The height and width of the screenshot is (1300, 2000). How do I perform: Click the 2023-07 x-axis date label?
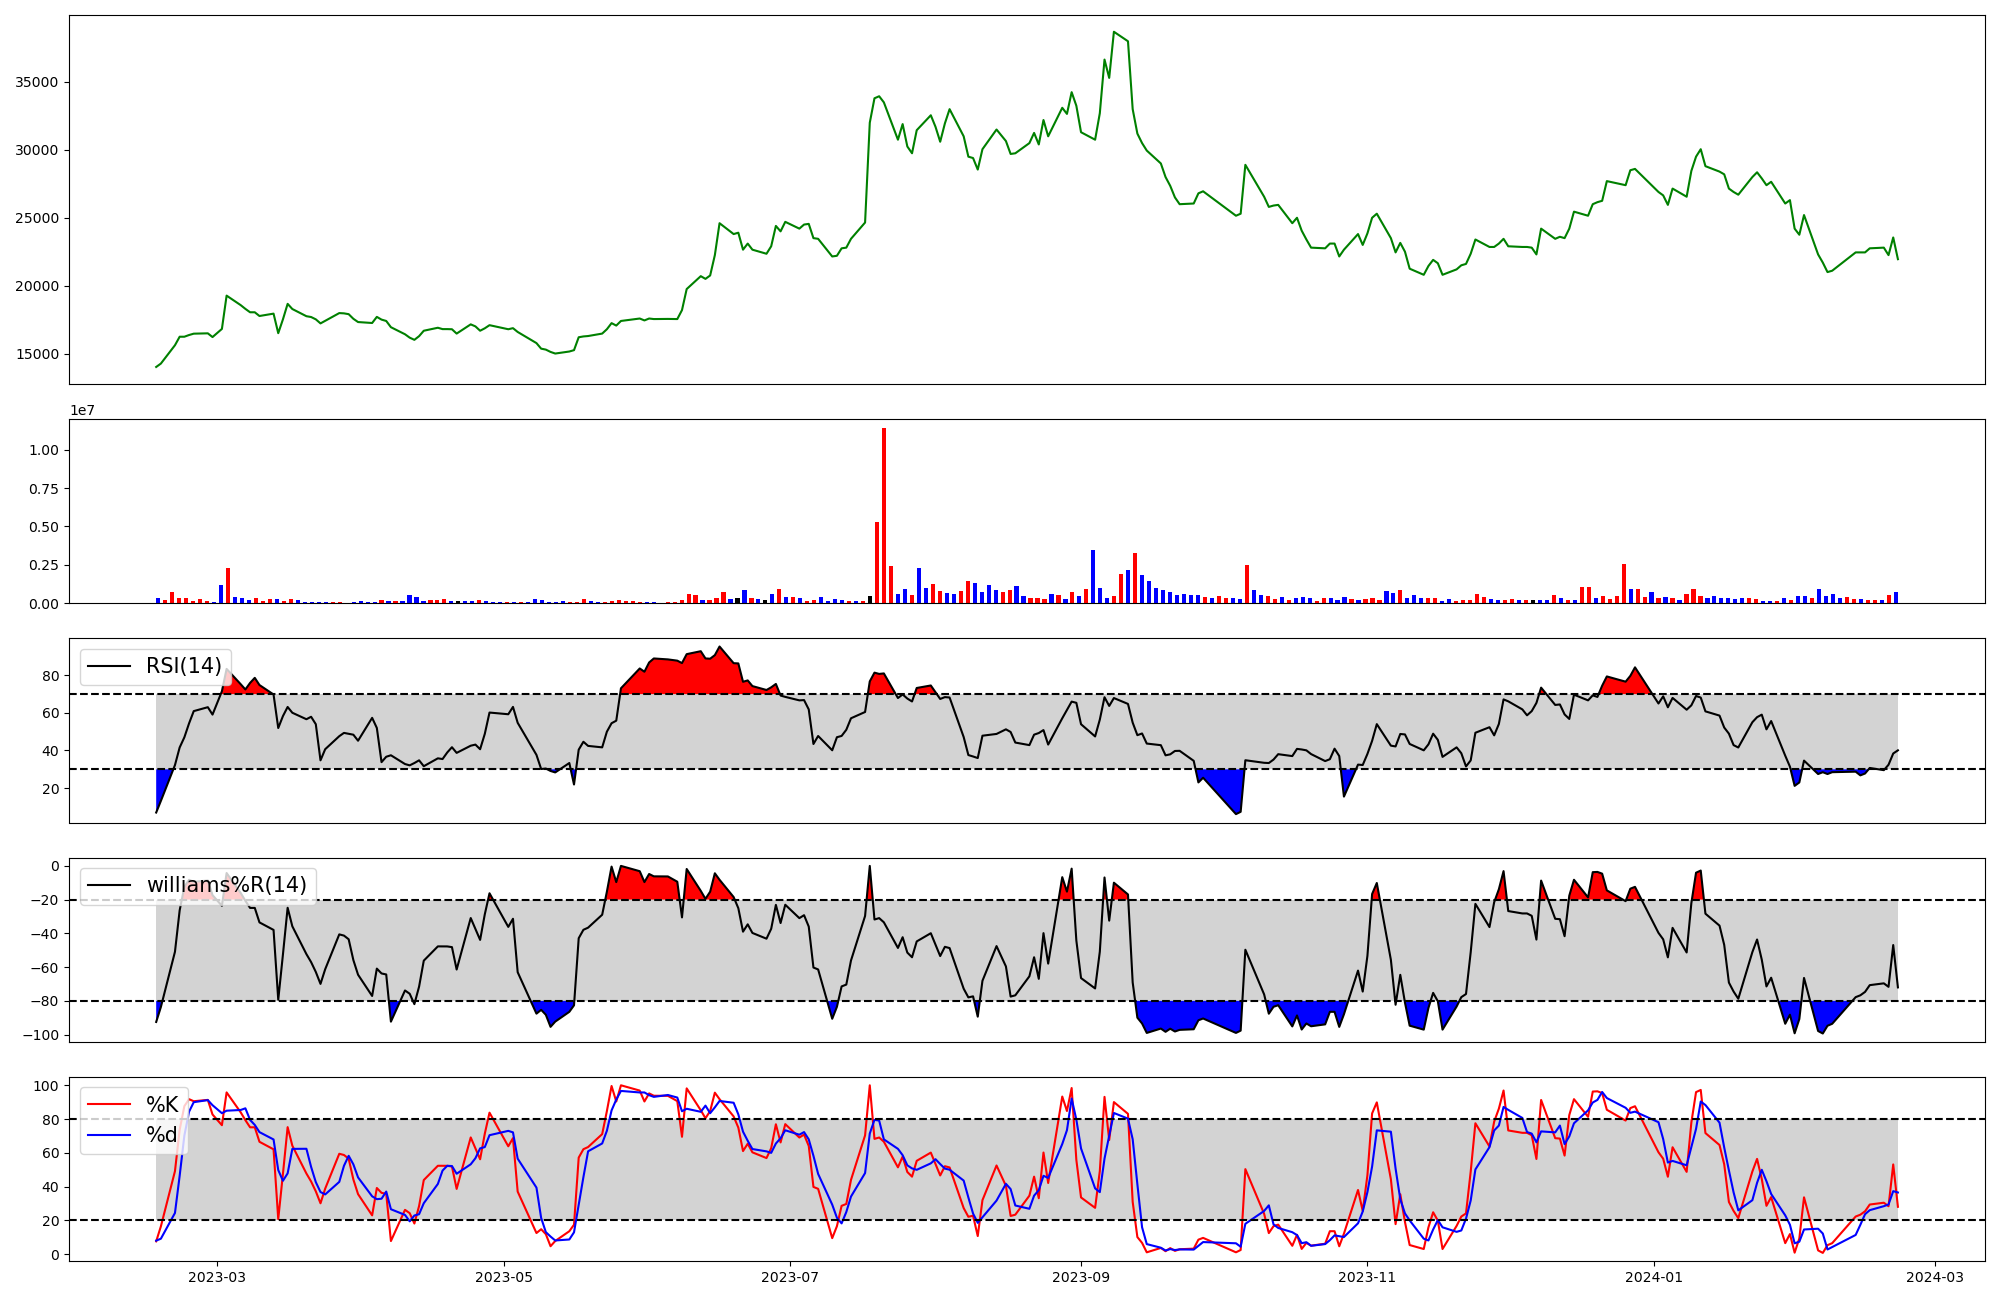pos(790,1277)
